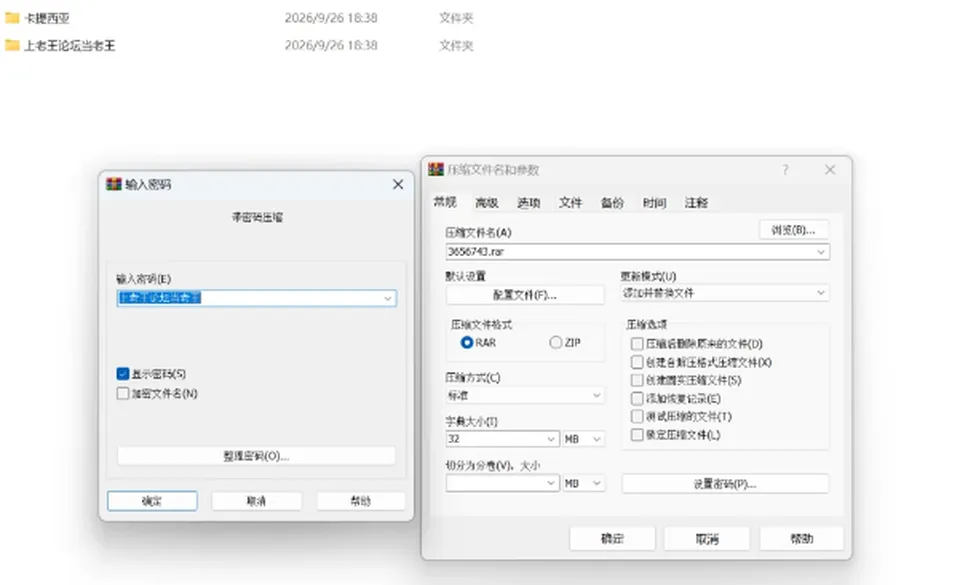Check 压缩后删除原来的文件(D) option
Image resolution: width=960 pixels, height=585 pixels.
tap(637, 344)
